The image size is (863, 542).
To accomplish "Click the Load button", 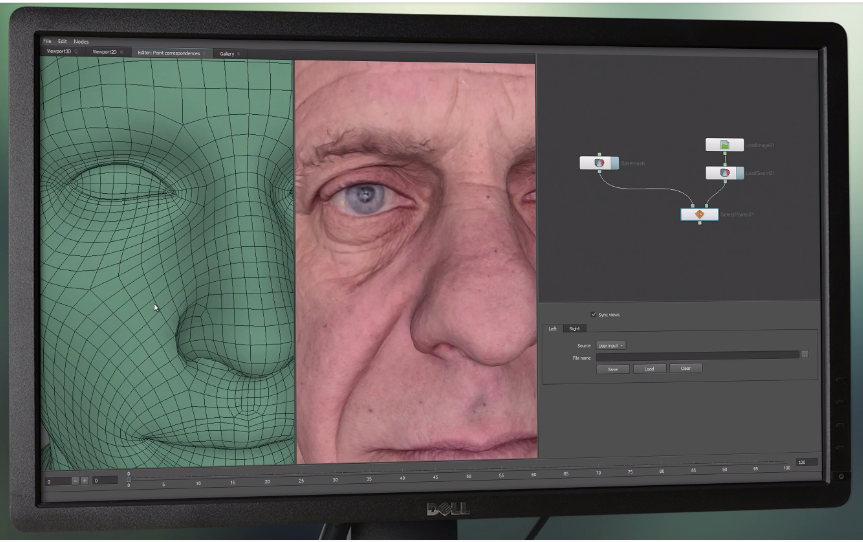I will [x=648, y=368].
